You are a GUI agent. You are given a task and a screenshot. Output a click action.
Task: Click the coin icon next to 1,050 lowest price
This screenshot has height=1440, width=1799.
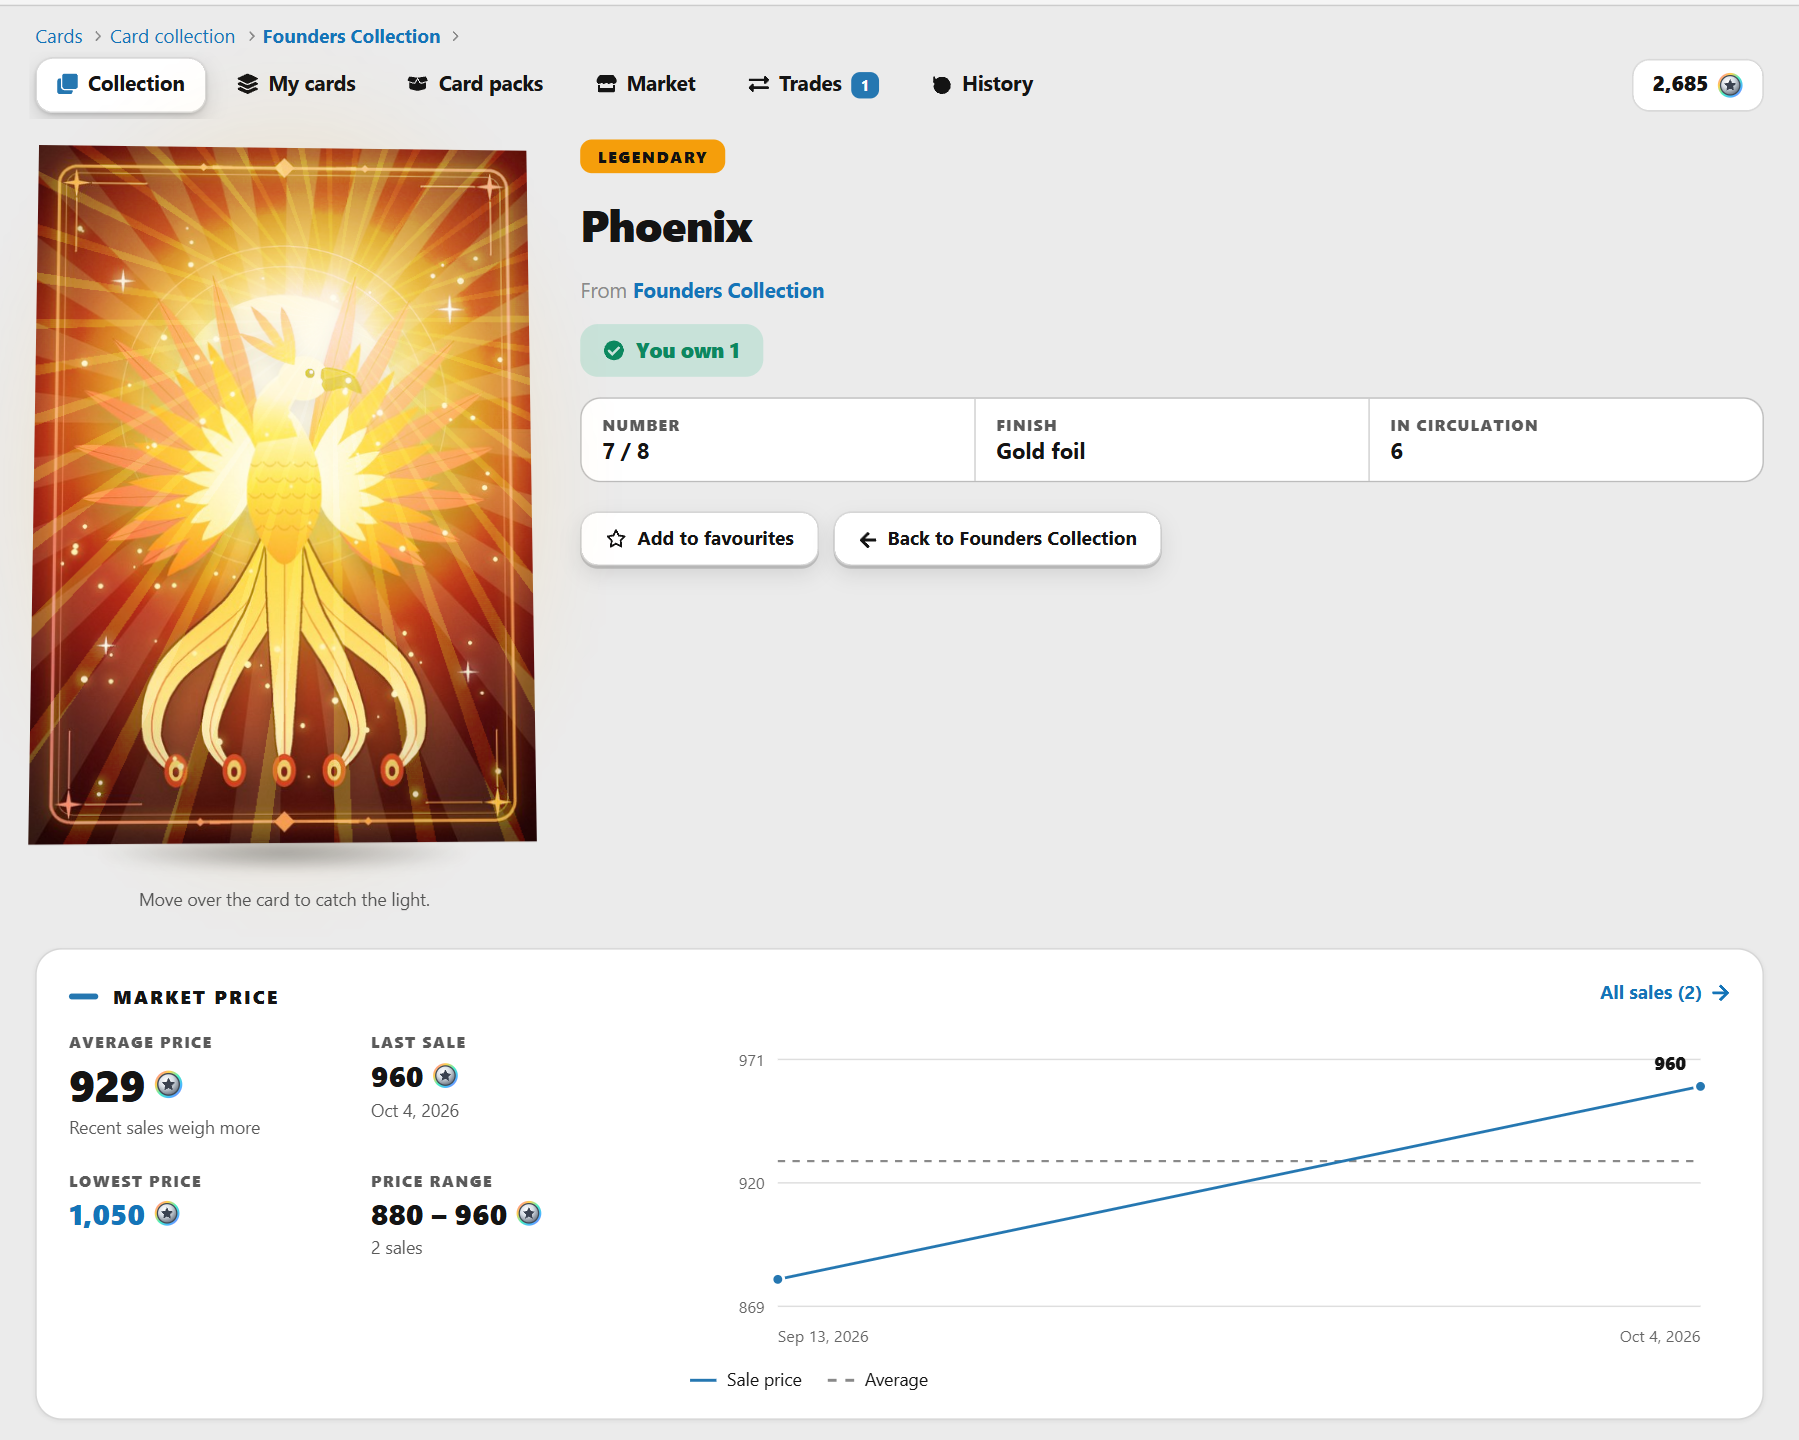point(168,1214)
